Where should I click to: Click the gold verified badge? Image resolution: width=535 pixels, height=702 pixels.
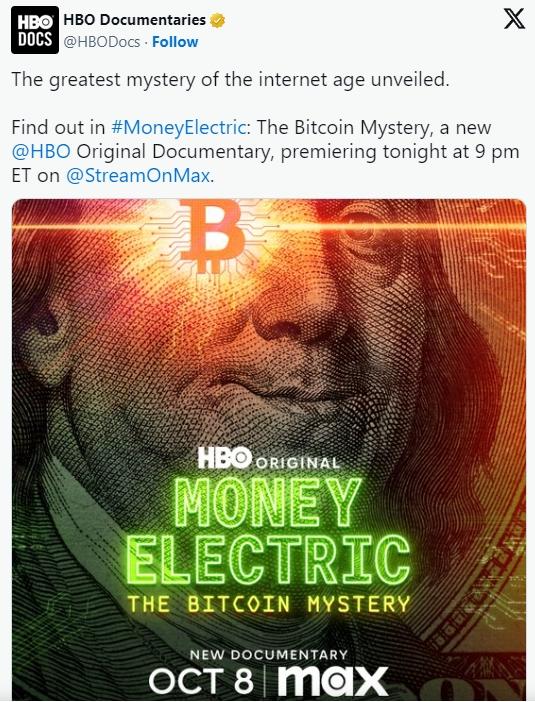pos(217,20)
